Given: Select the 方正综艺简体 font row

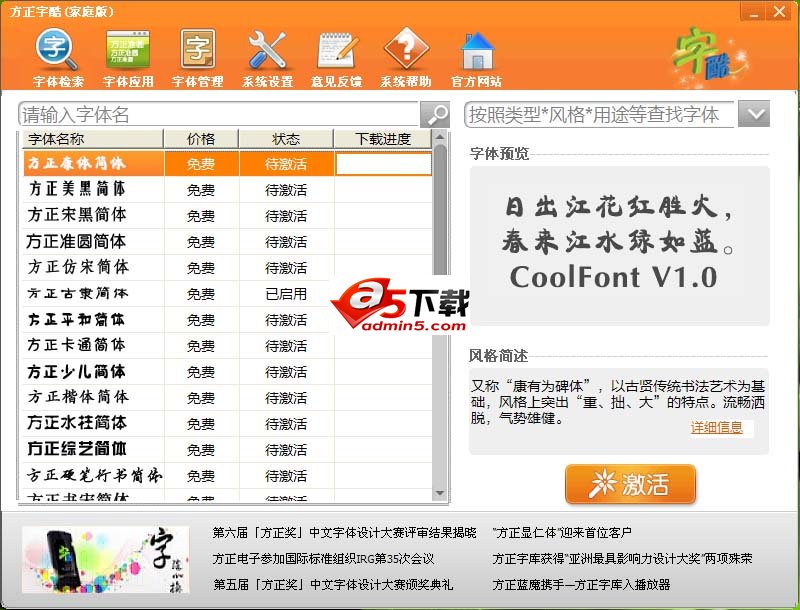Looking at the screenshot, I should (x=228, y=450).
